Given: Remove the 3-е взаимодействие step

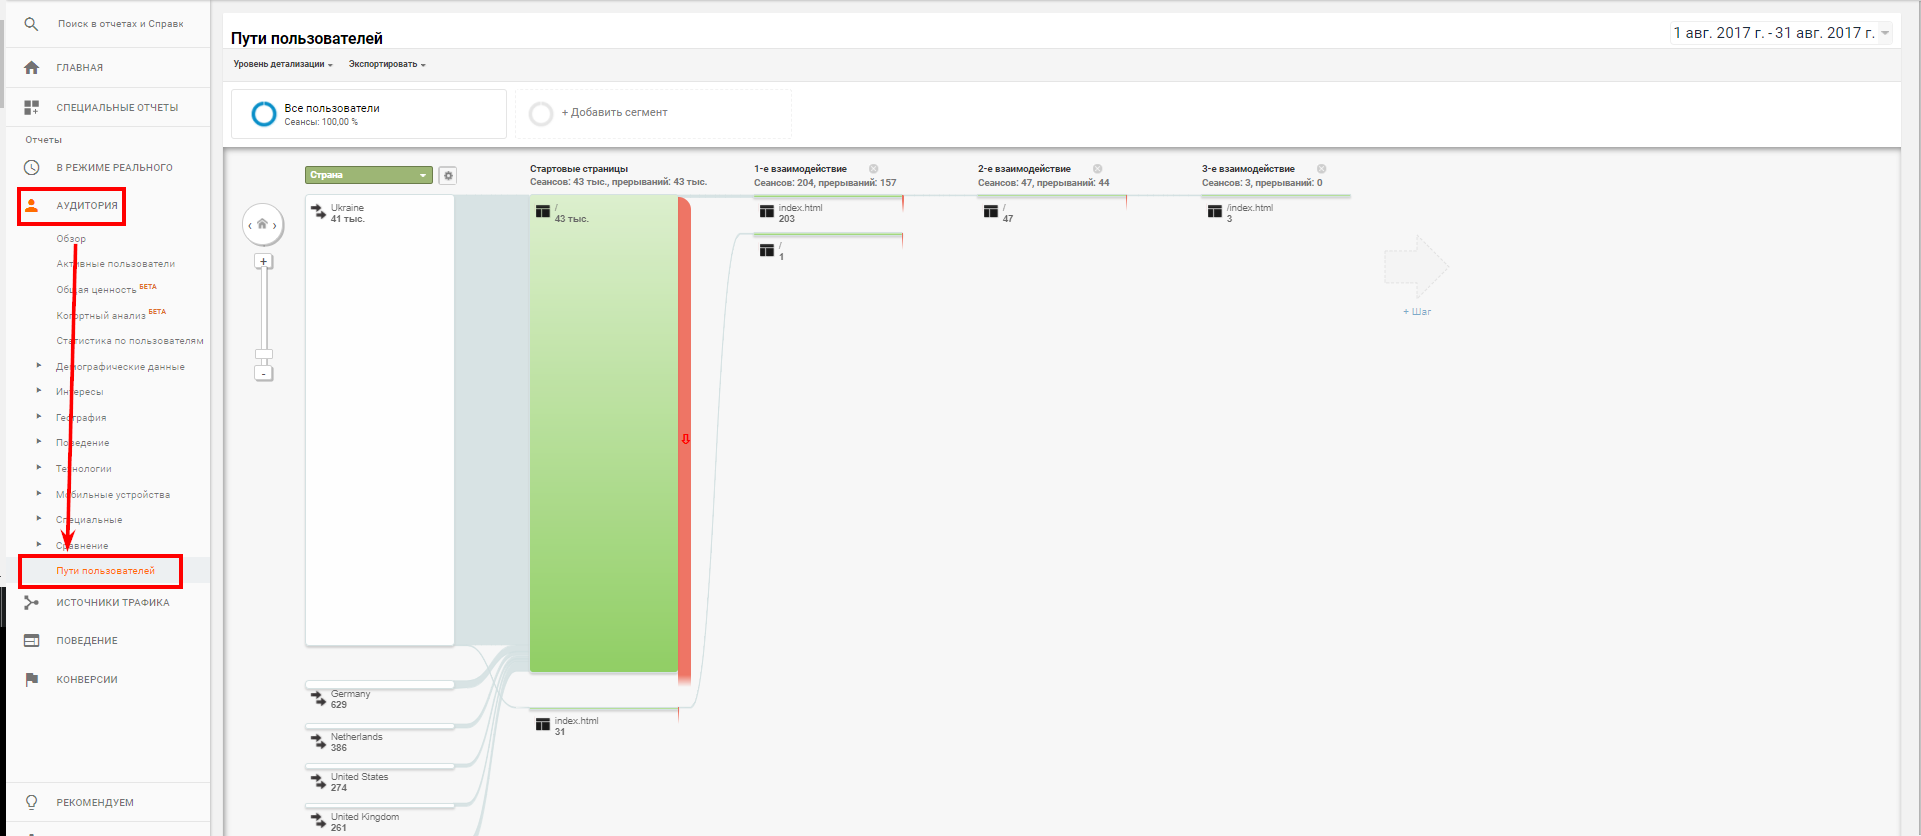Looking at the screenshot, I should (x=1321, y=169).
